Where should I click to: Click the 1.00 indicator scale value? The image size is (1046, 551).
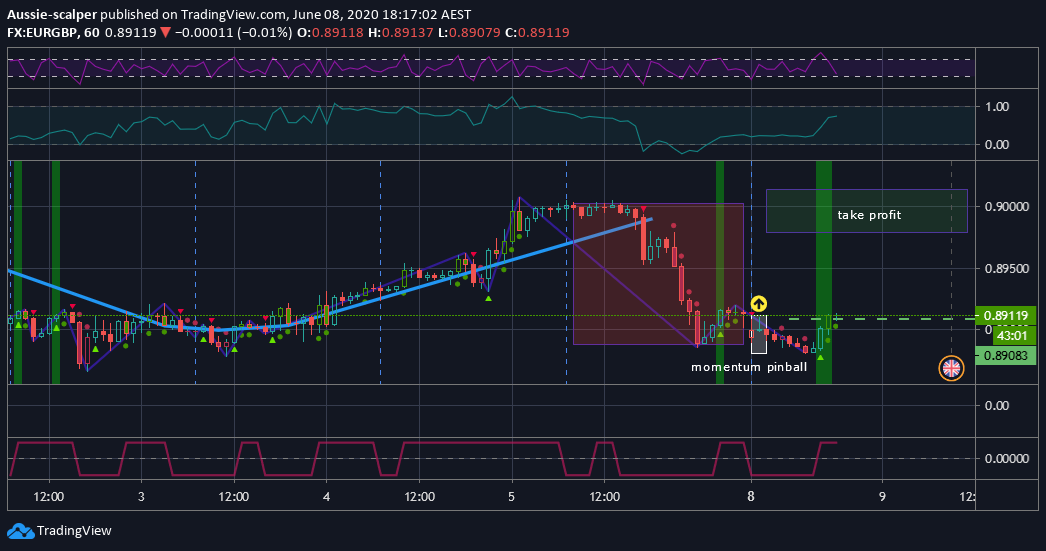point(997,107)
